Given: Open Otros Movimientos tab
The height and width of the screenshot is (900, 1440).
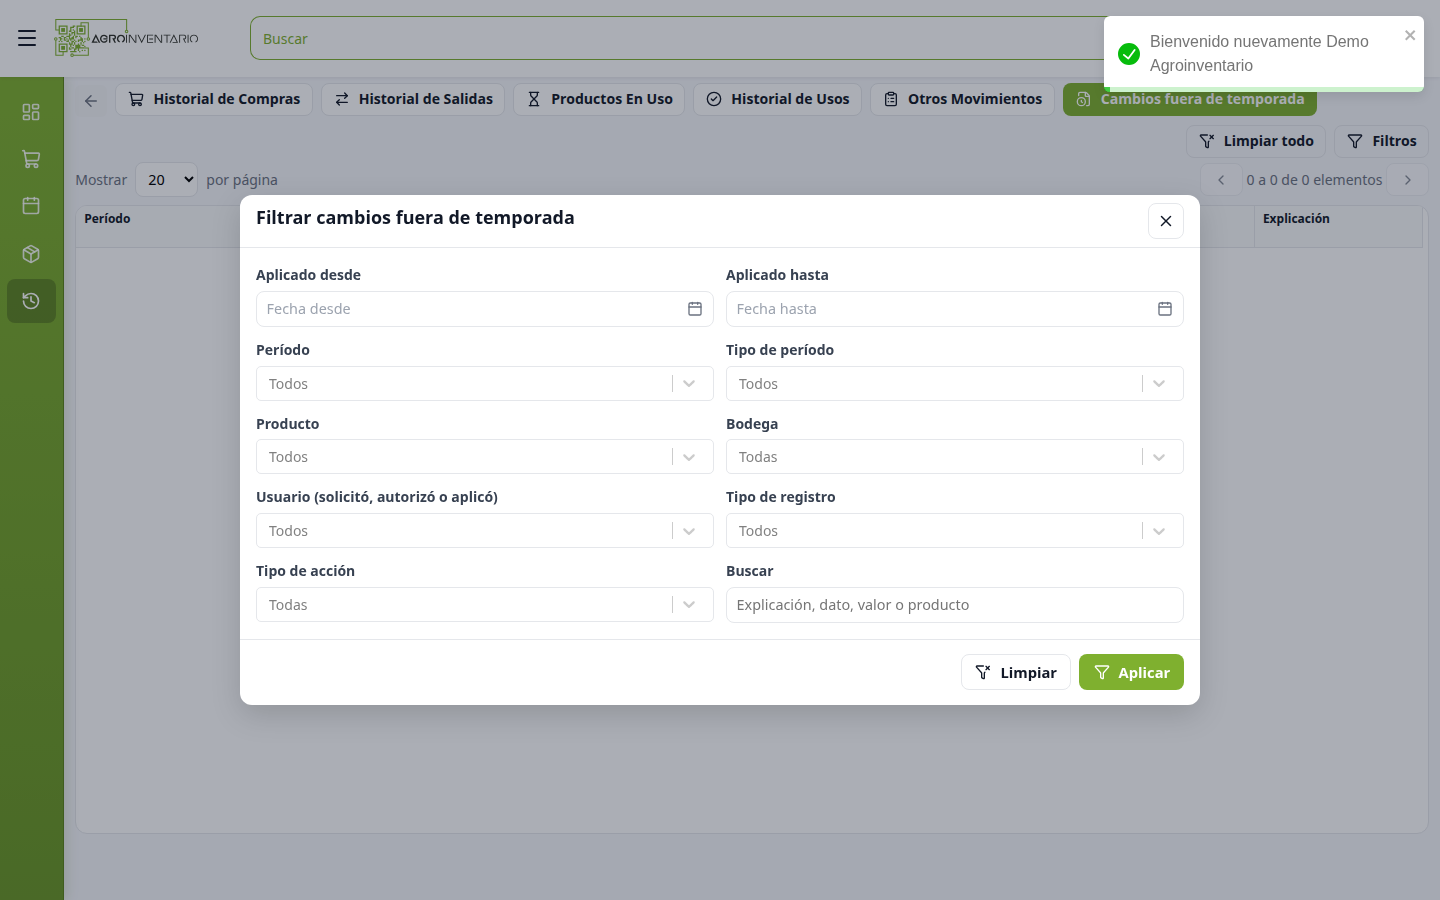Looking at the screenshot, I should point(962,99).
